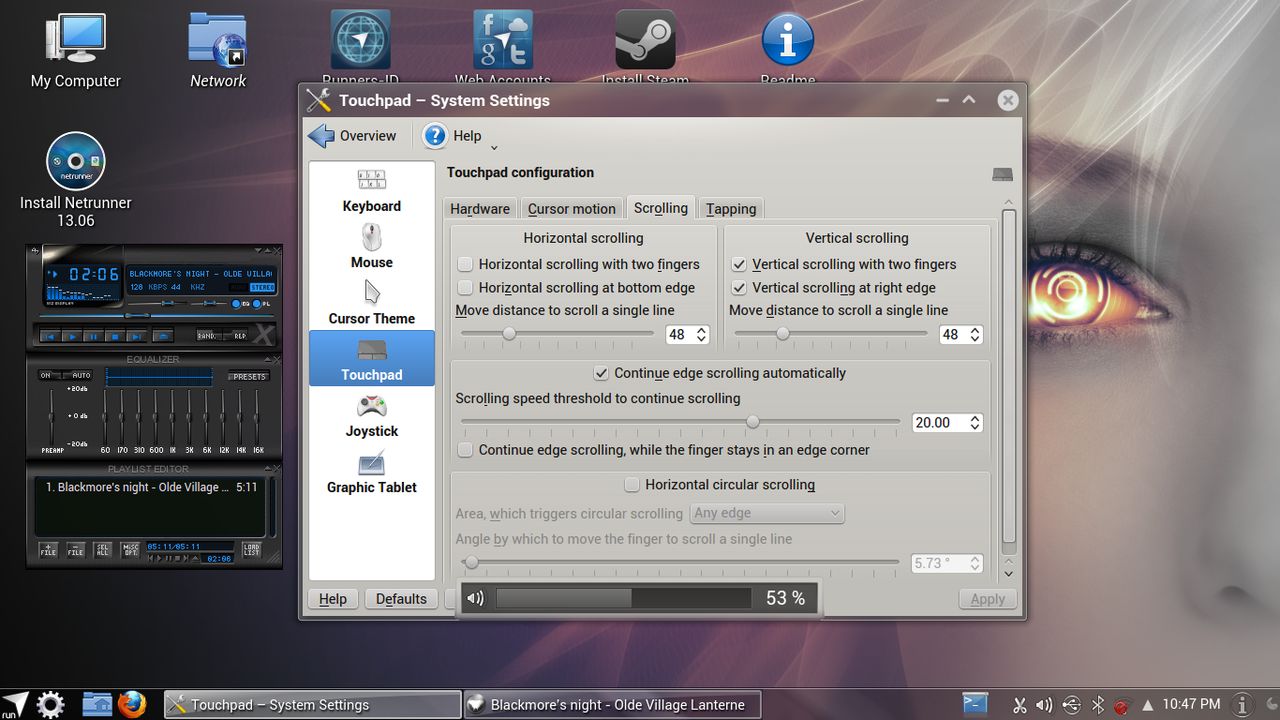Switch to Blackmore's night taskbar entry
Viewport: 1280px width, 720px height.
[612, 704]
